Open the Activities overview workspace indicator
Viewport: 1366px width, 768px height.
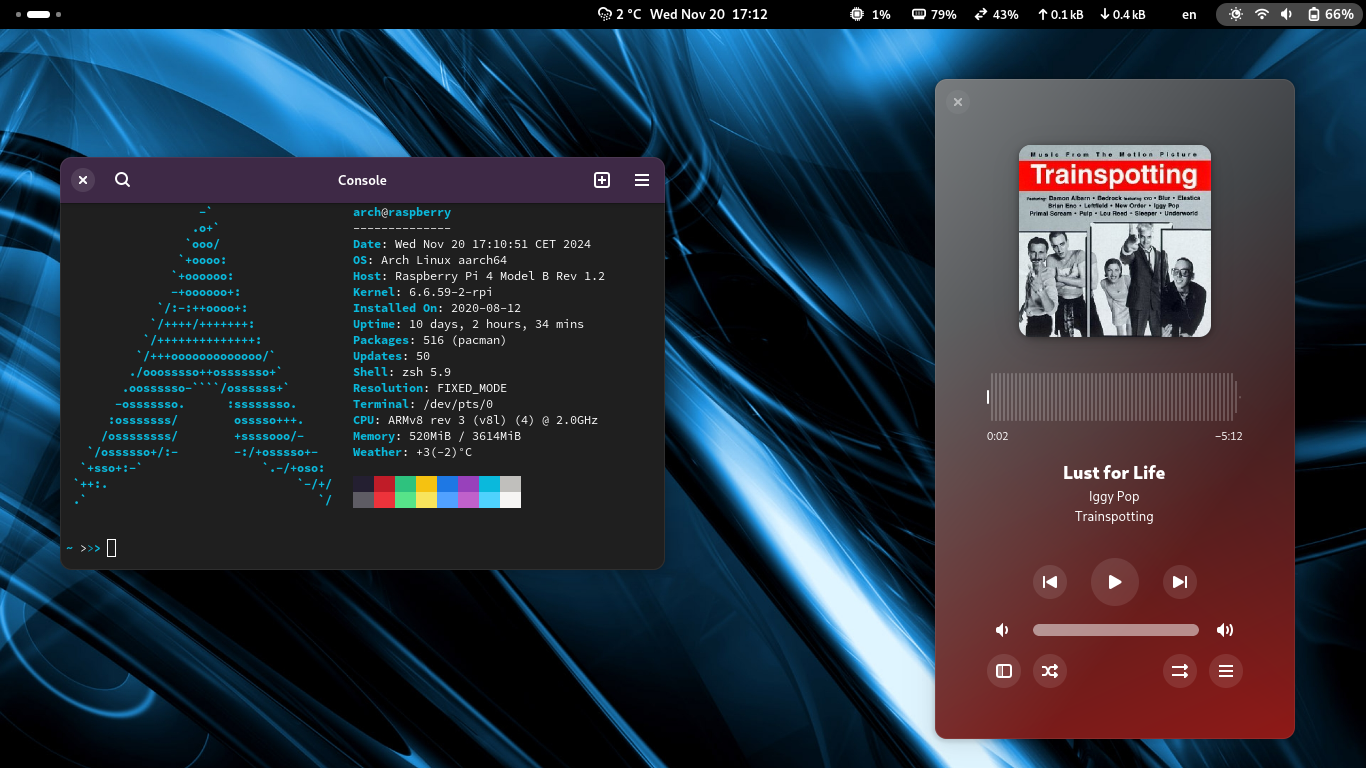(x=39, y=14)
